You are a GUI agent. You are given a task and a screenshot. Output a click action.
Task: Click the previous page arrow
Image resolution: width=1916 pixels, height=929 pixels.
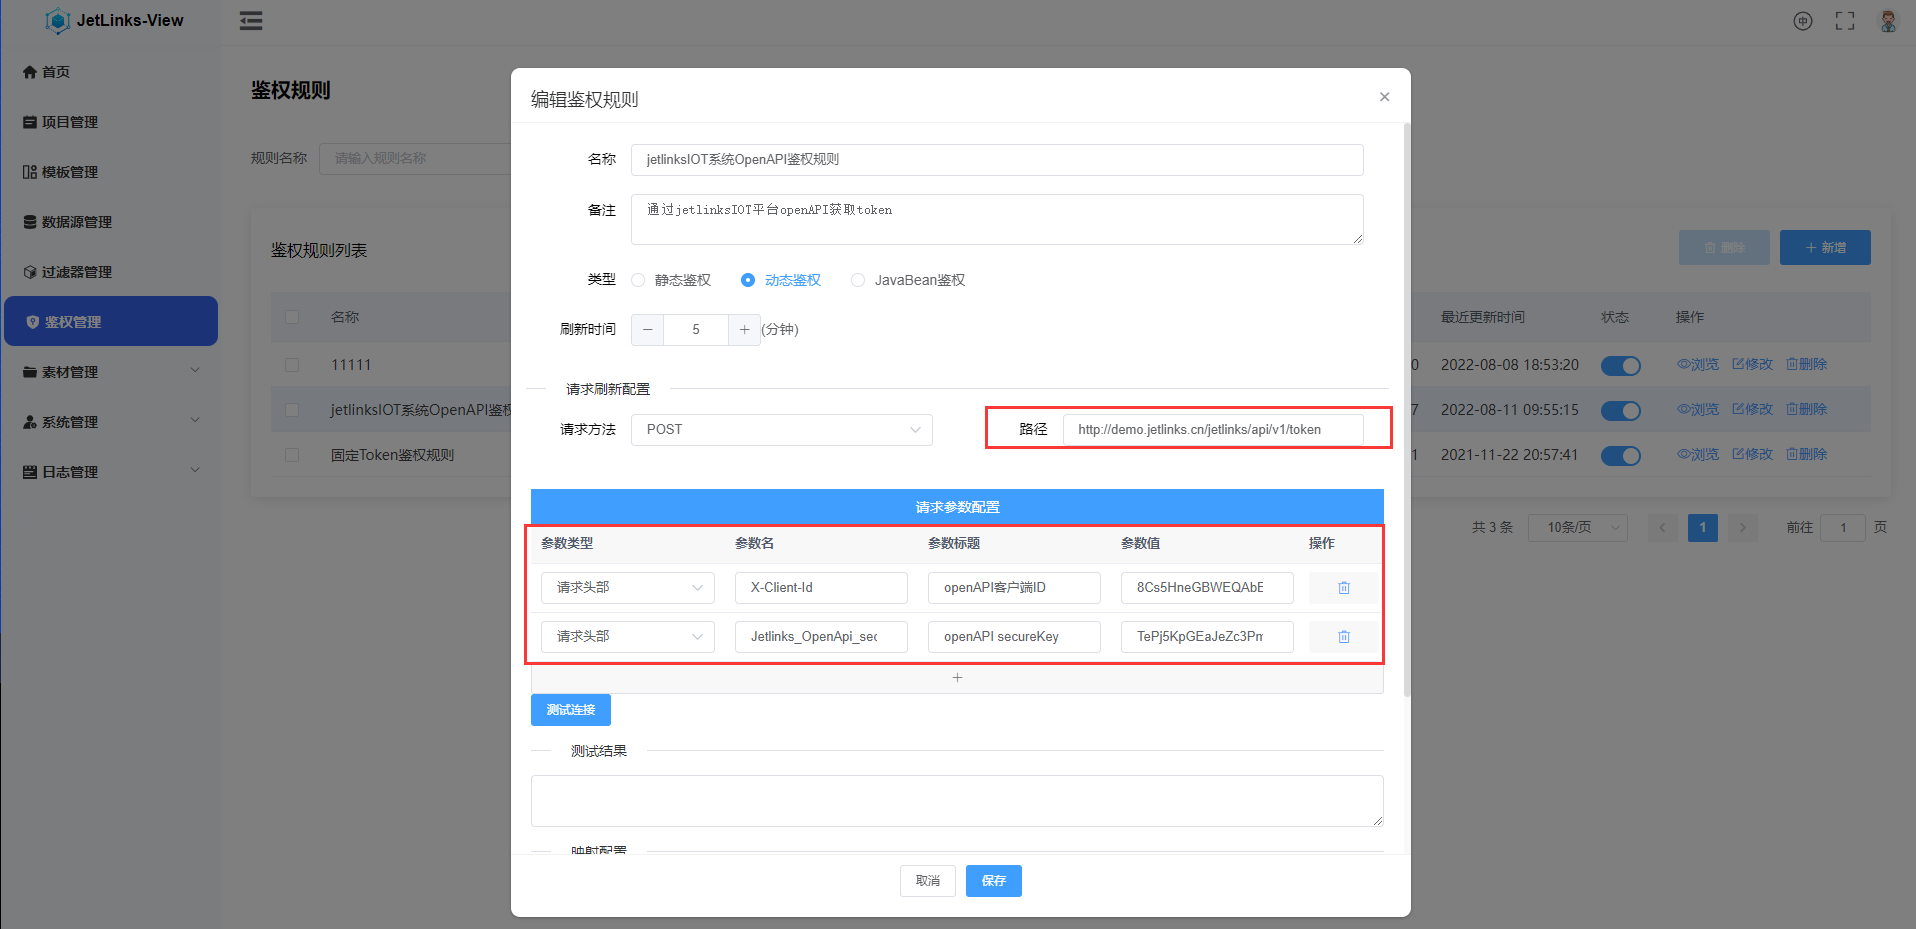[x=1663, y=528]
